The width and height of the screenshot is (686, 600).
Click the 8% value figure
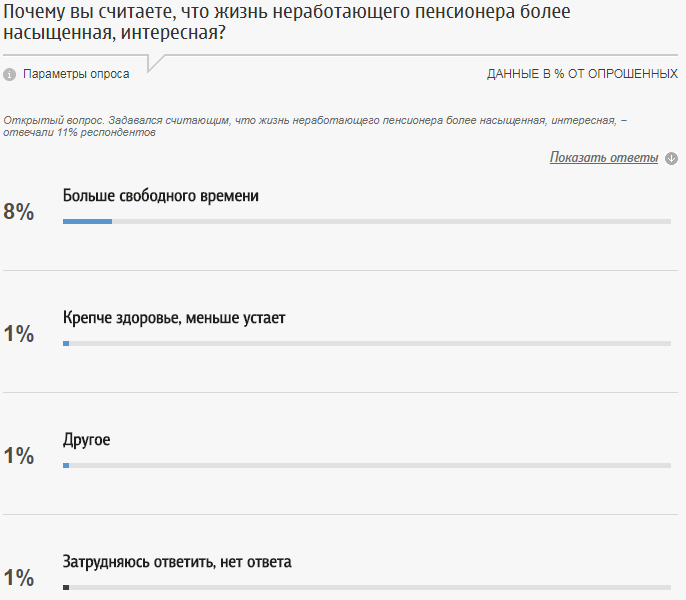(19, 211)
